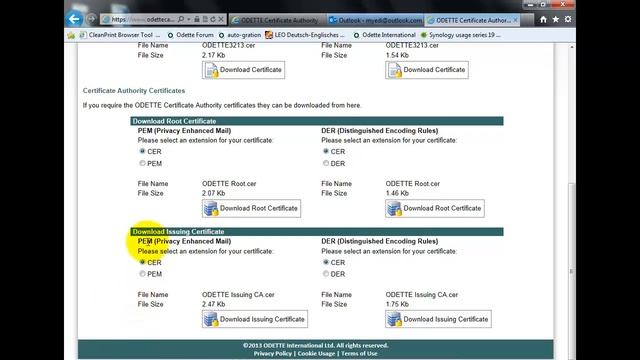The height and width of the screenshot is (360, 640).
Task: Open the Odette Forum favorite
Action: point(191,35)
